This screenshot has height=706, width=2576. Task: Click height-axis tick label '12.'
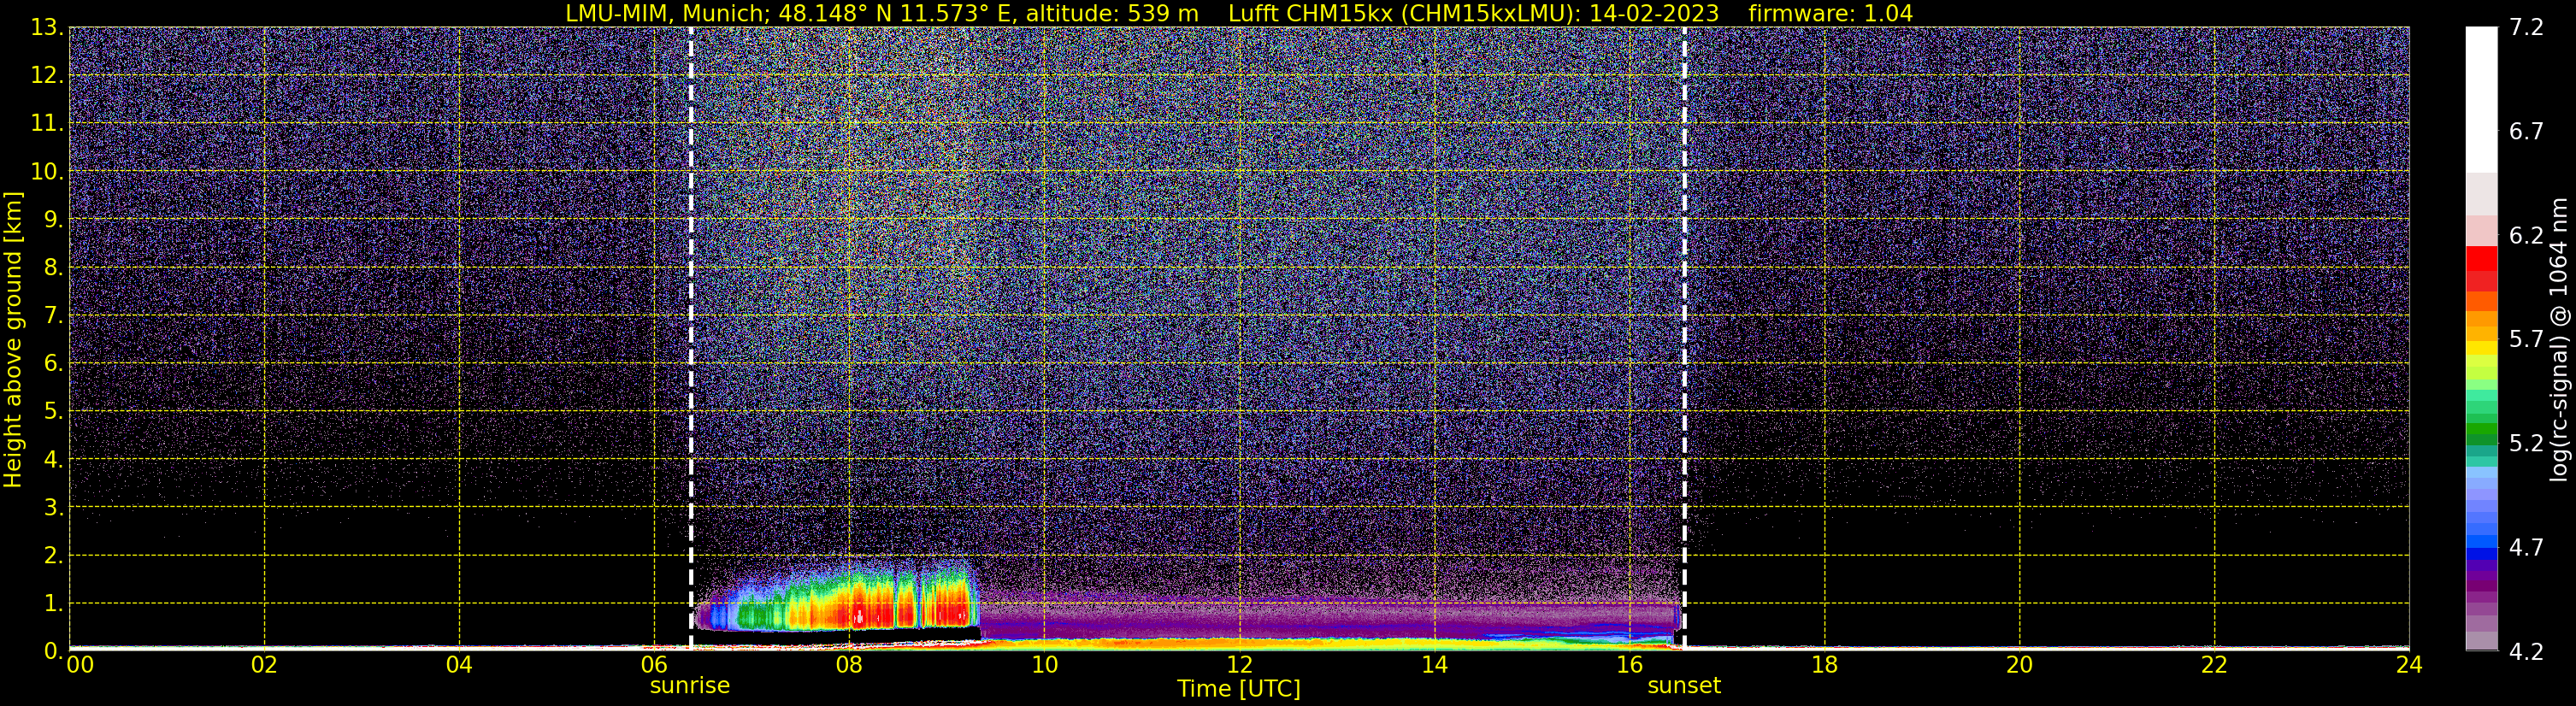pos(47,75)
